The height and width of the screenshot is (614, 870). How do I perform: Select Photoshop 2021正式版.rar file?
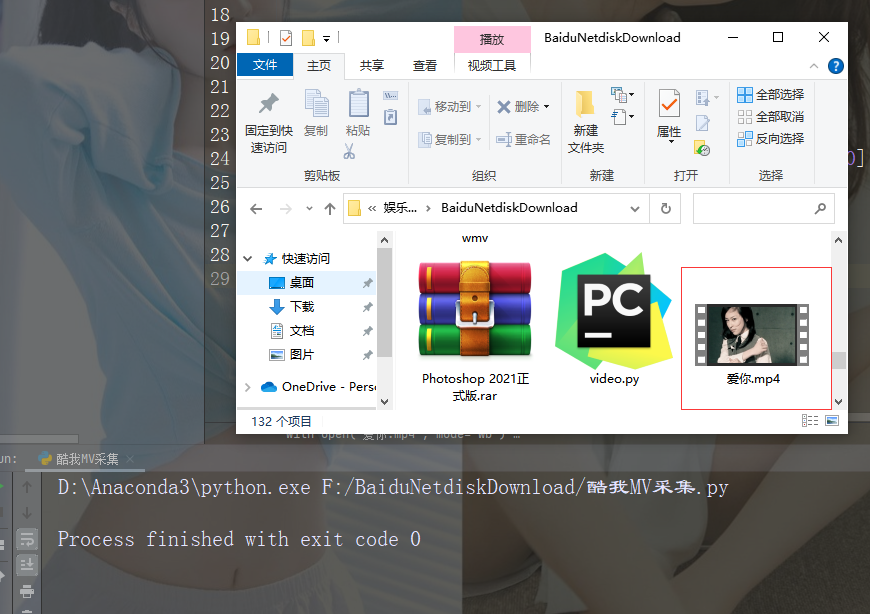(x=475, y=331)
